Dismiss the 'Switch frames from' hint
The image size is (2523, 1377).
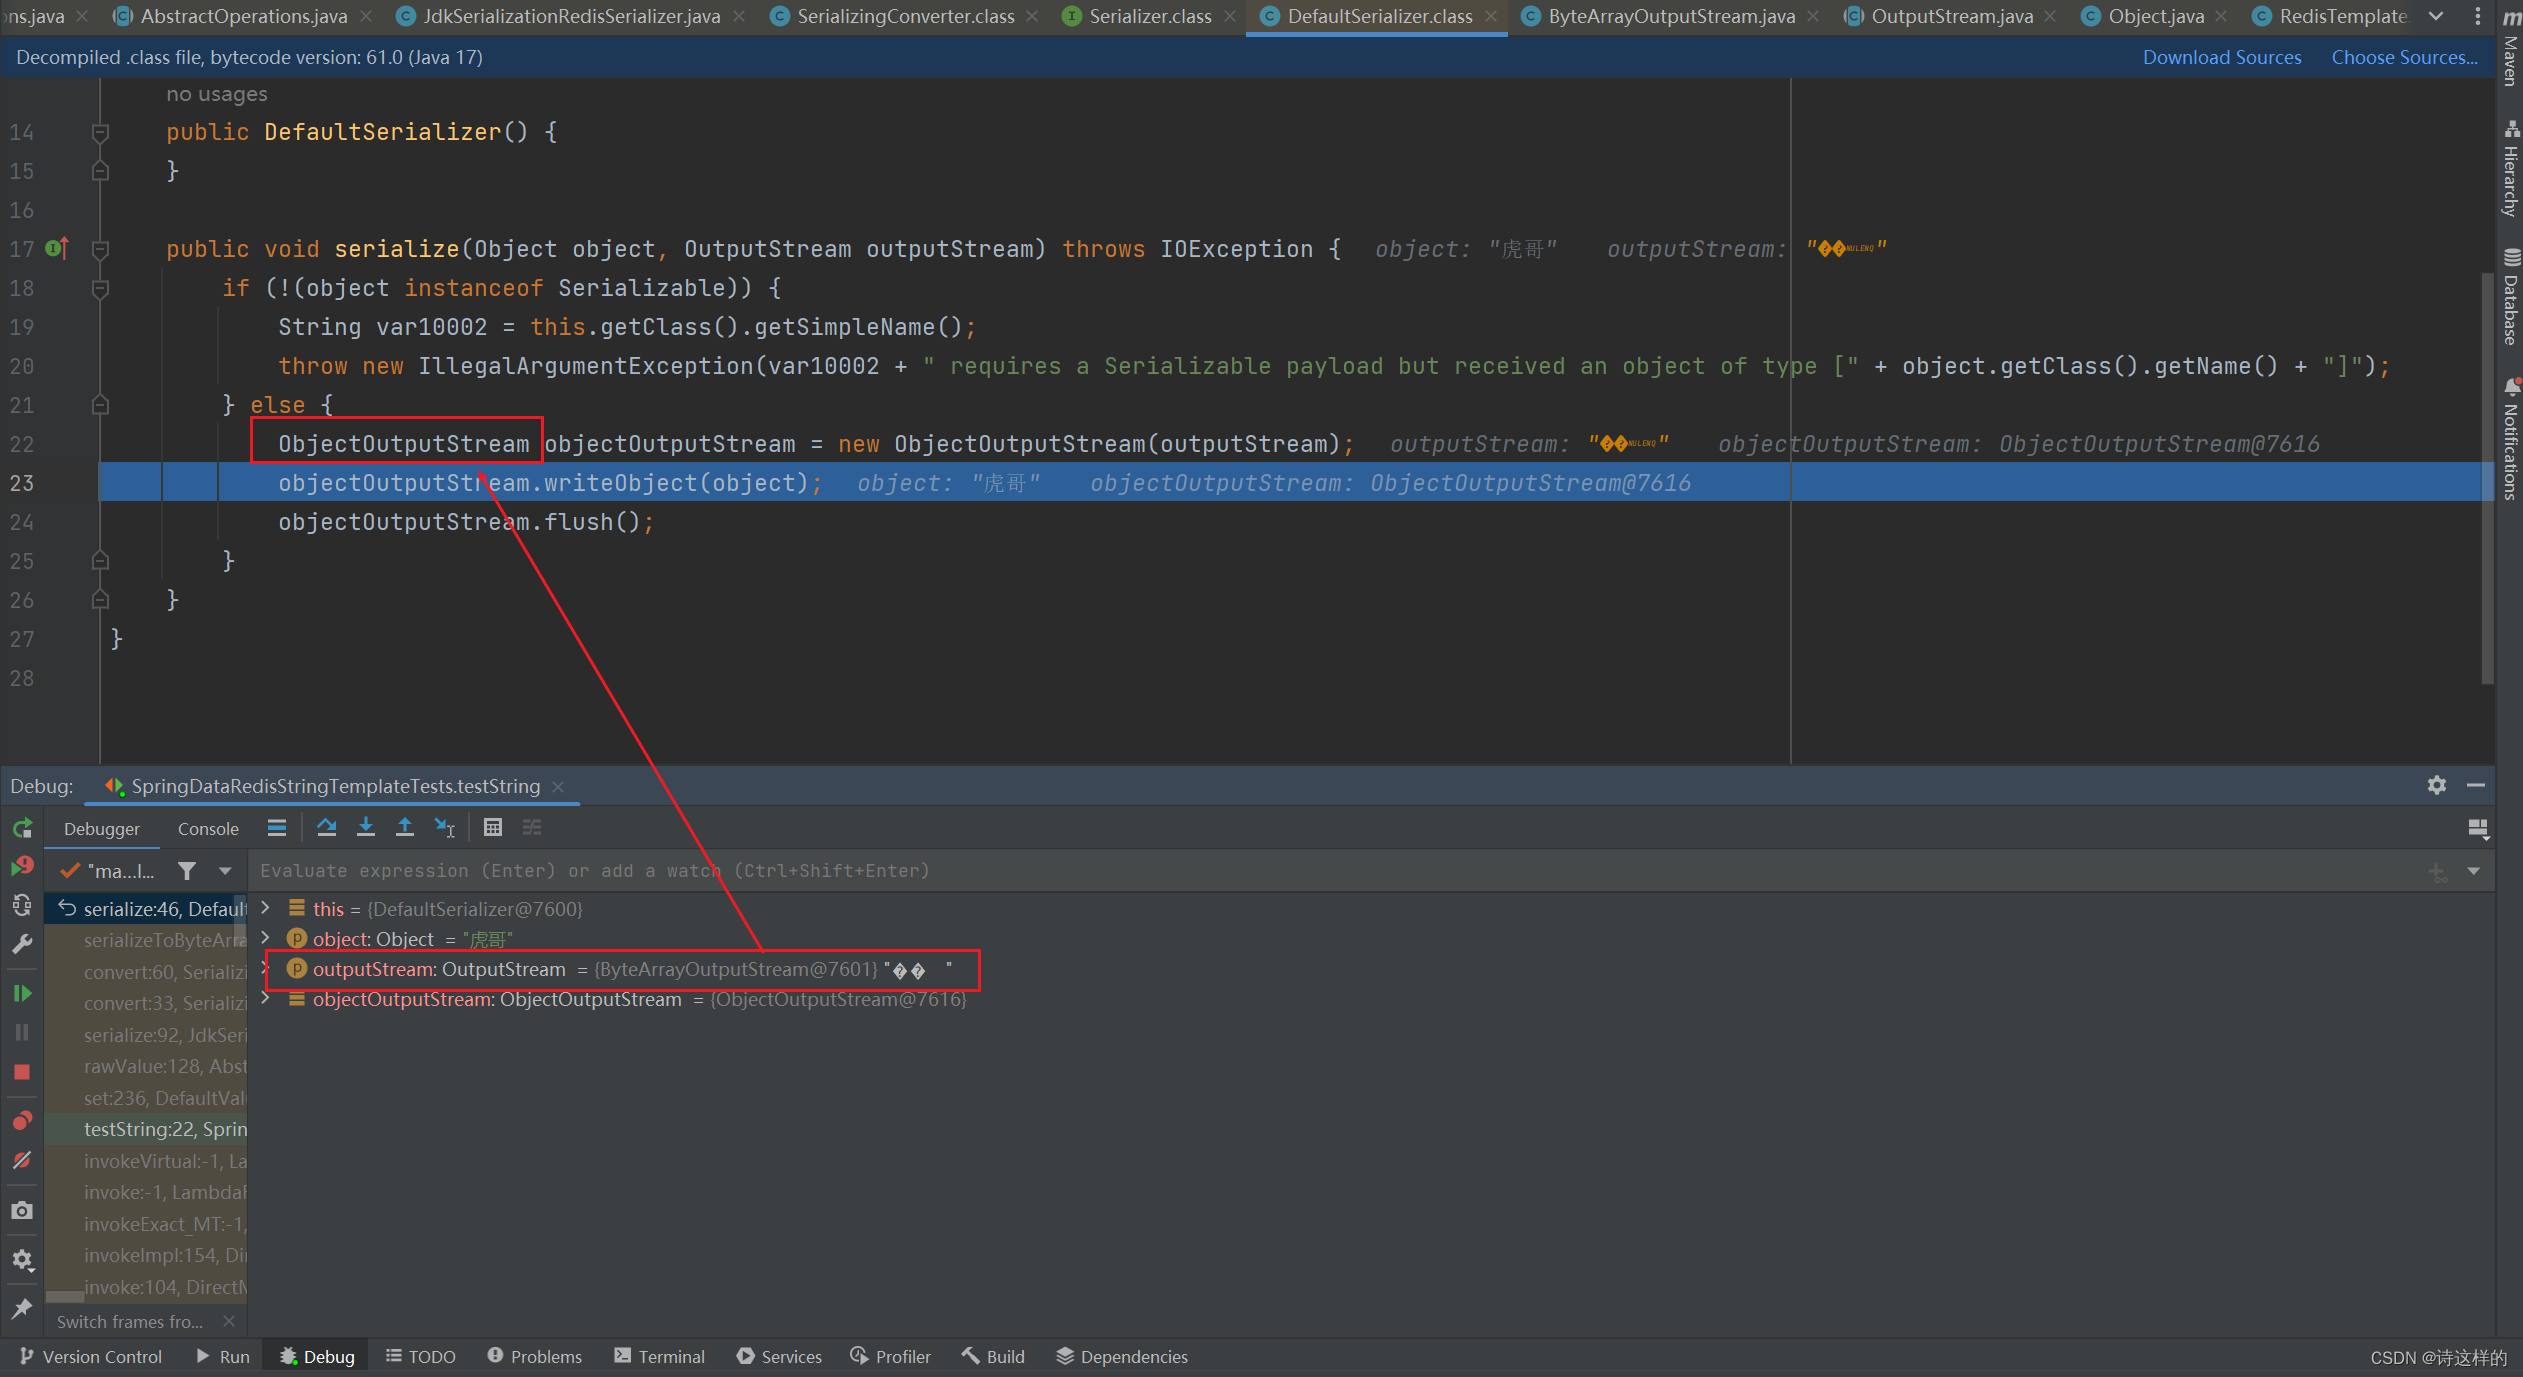point(229,1322)
